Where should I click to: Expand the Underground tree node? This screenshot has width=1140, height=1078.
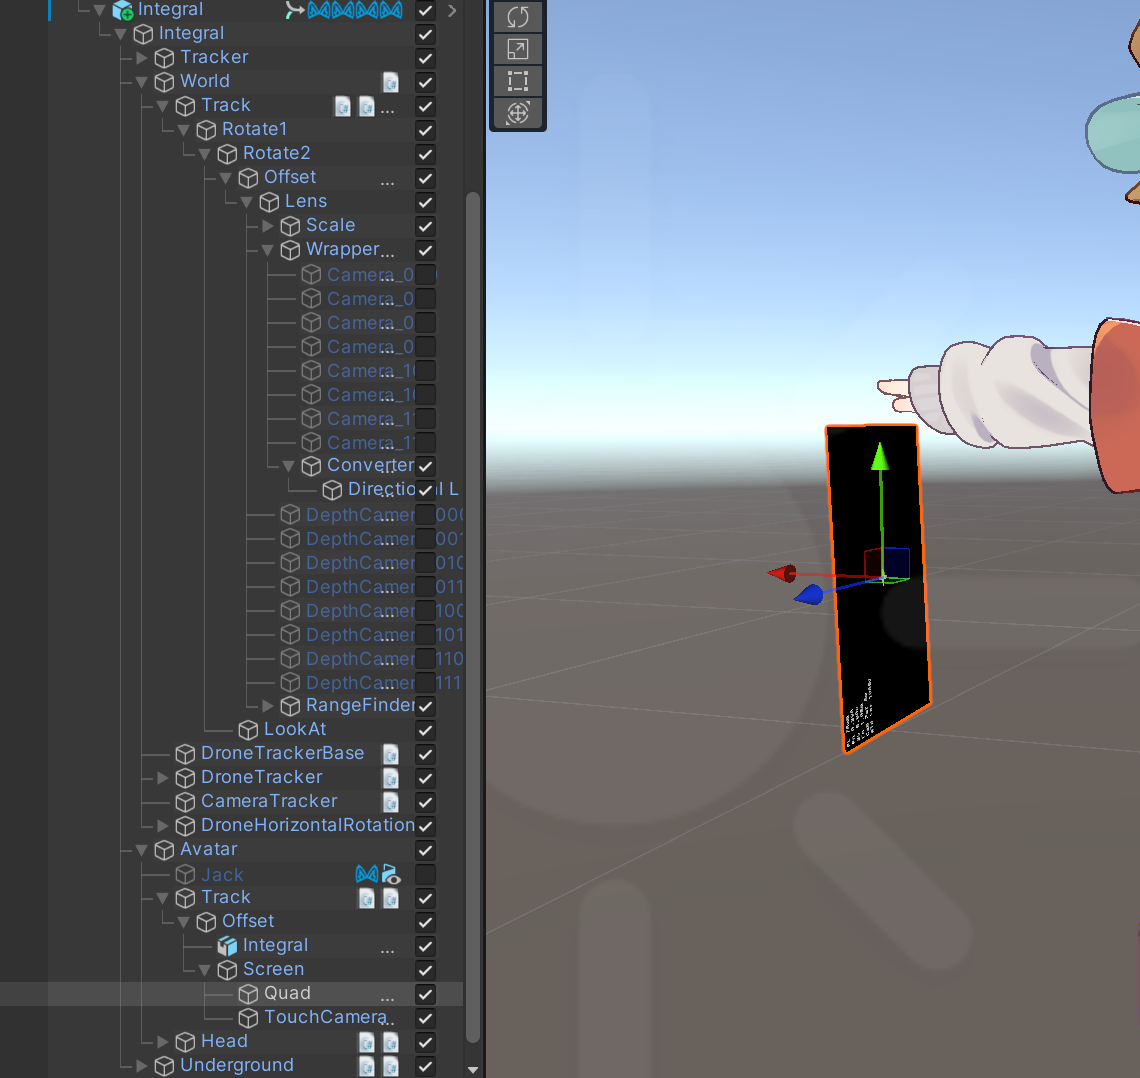[142, 1066]
